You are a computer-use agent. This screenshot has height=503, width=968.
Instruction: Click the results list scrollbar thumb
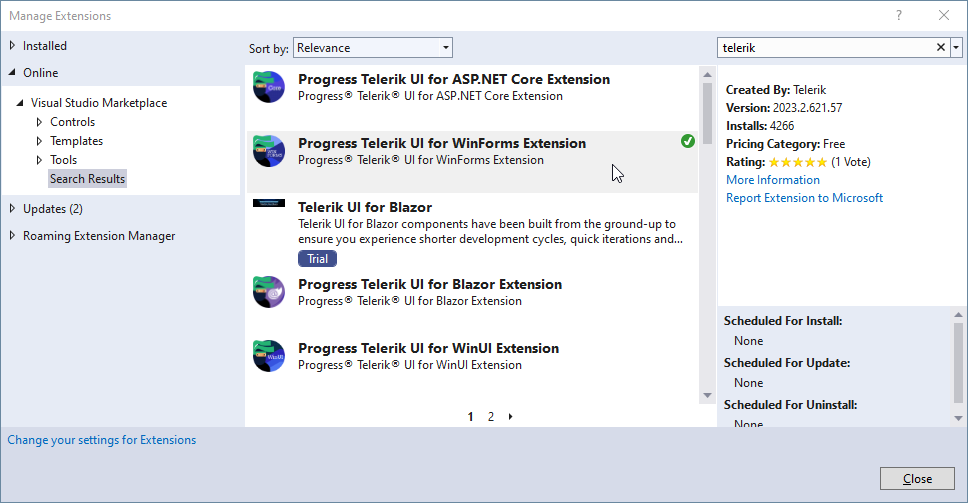click(707, 114)
